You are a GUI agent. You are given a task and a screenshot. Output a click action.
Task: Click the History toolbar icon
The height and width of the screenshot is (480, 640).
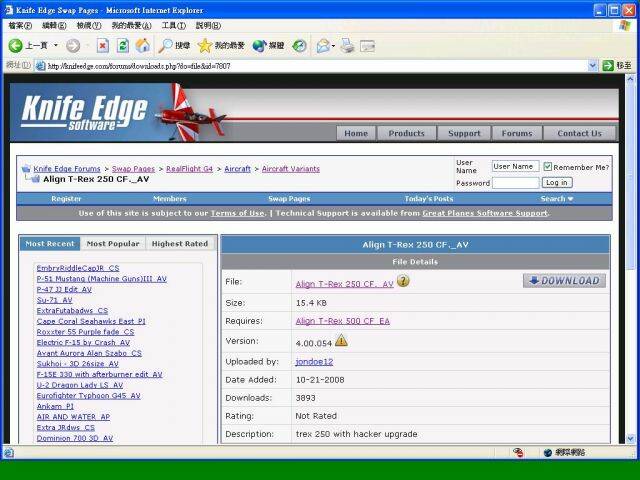pyautogui.click(x=299, y=46)
